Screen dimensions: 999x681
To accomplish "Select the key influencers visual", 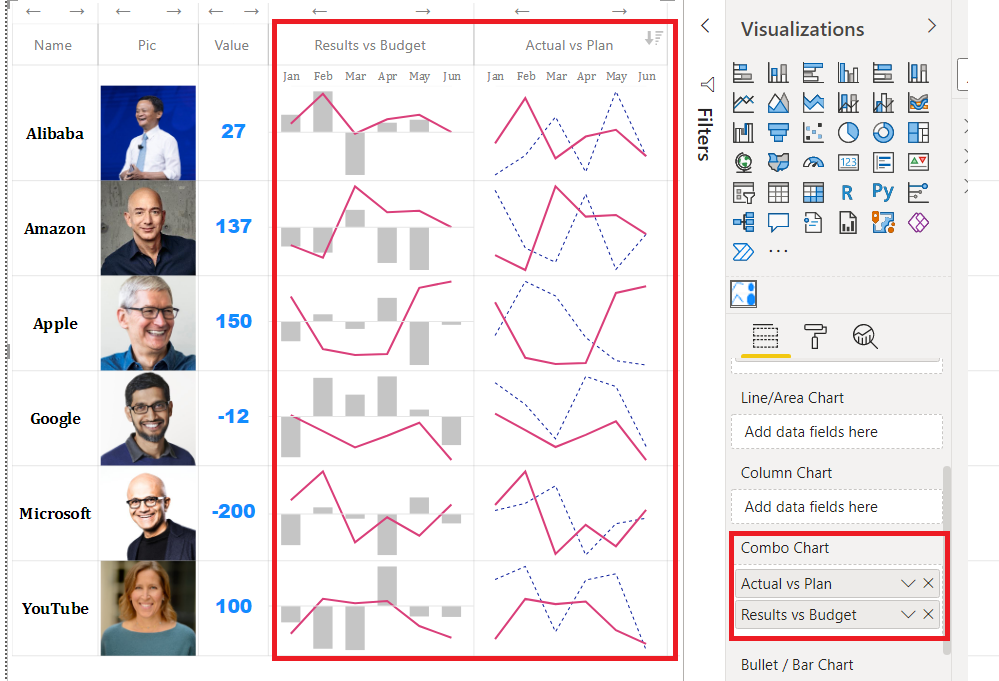I will (918, 192).
